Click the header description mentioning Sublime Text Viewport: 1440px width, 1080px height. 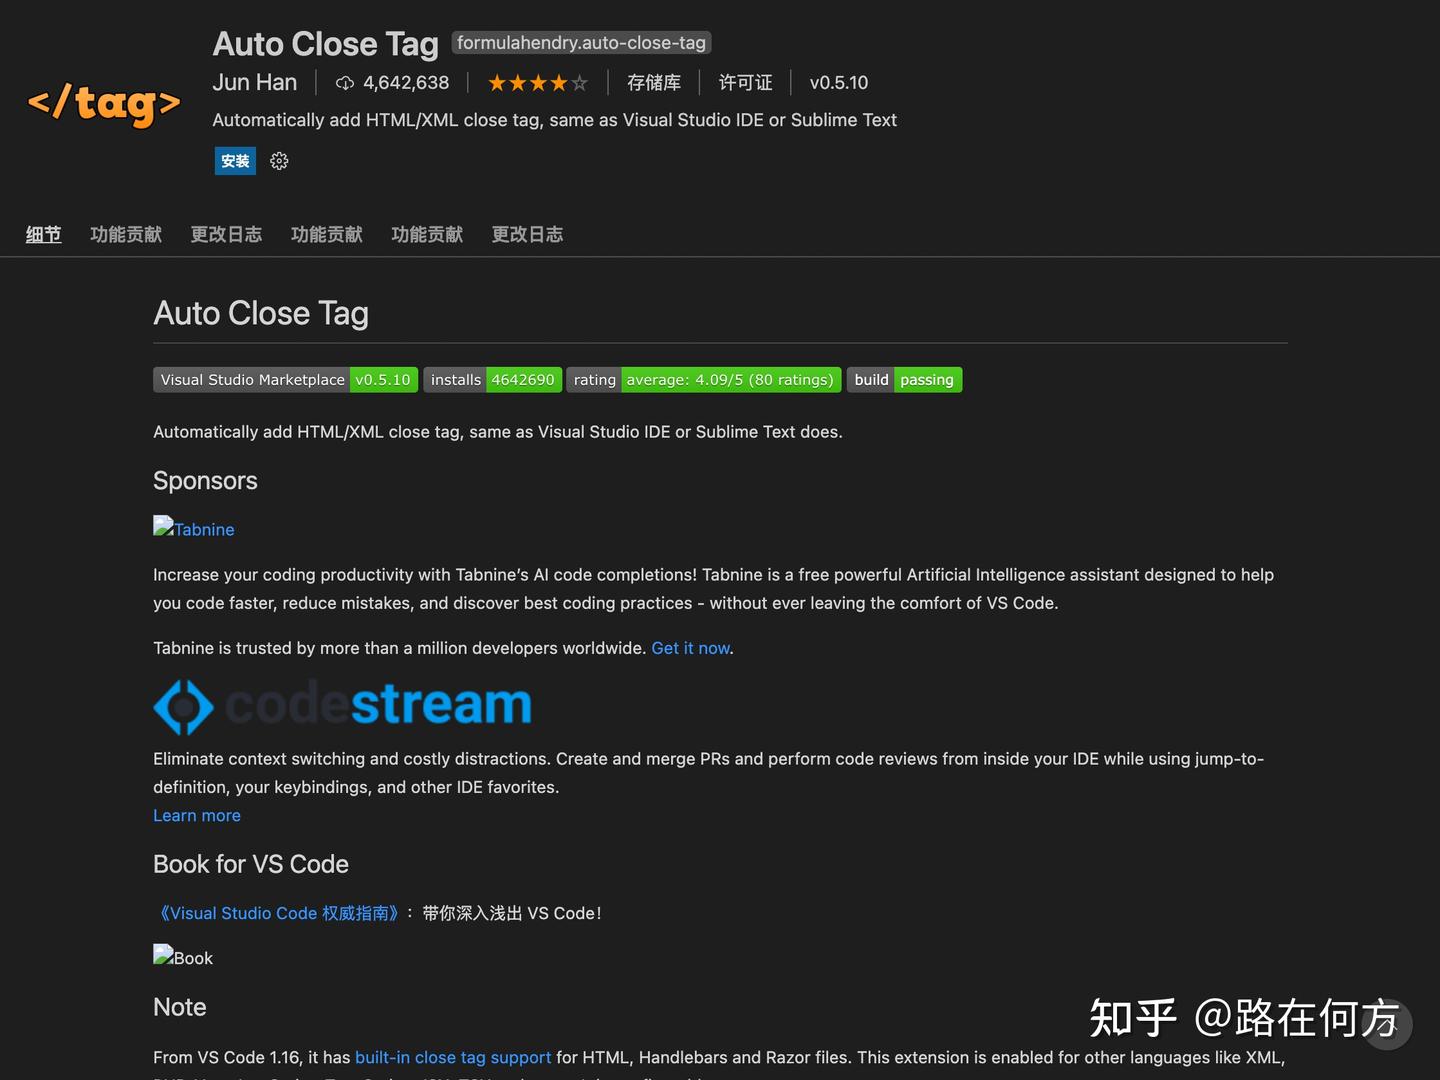click(555, 120)
